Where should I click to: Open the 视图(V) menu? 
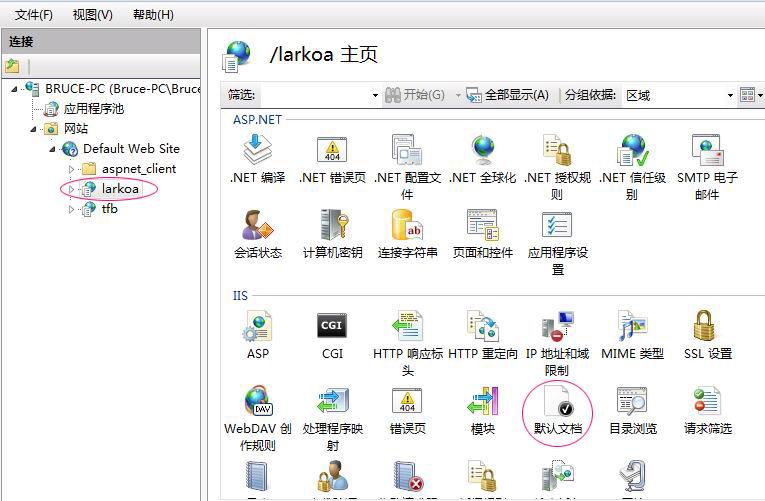[92, 15]
